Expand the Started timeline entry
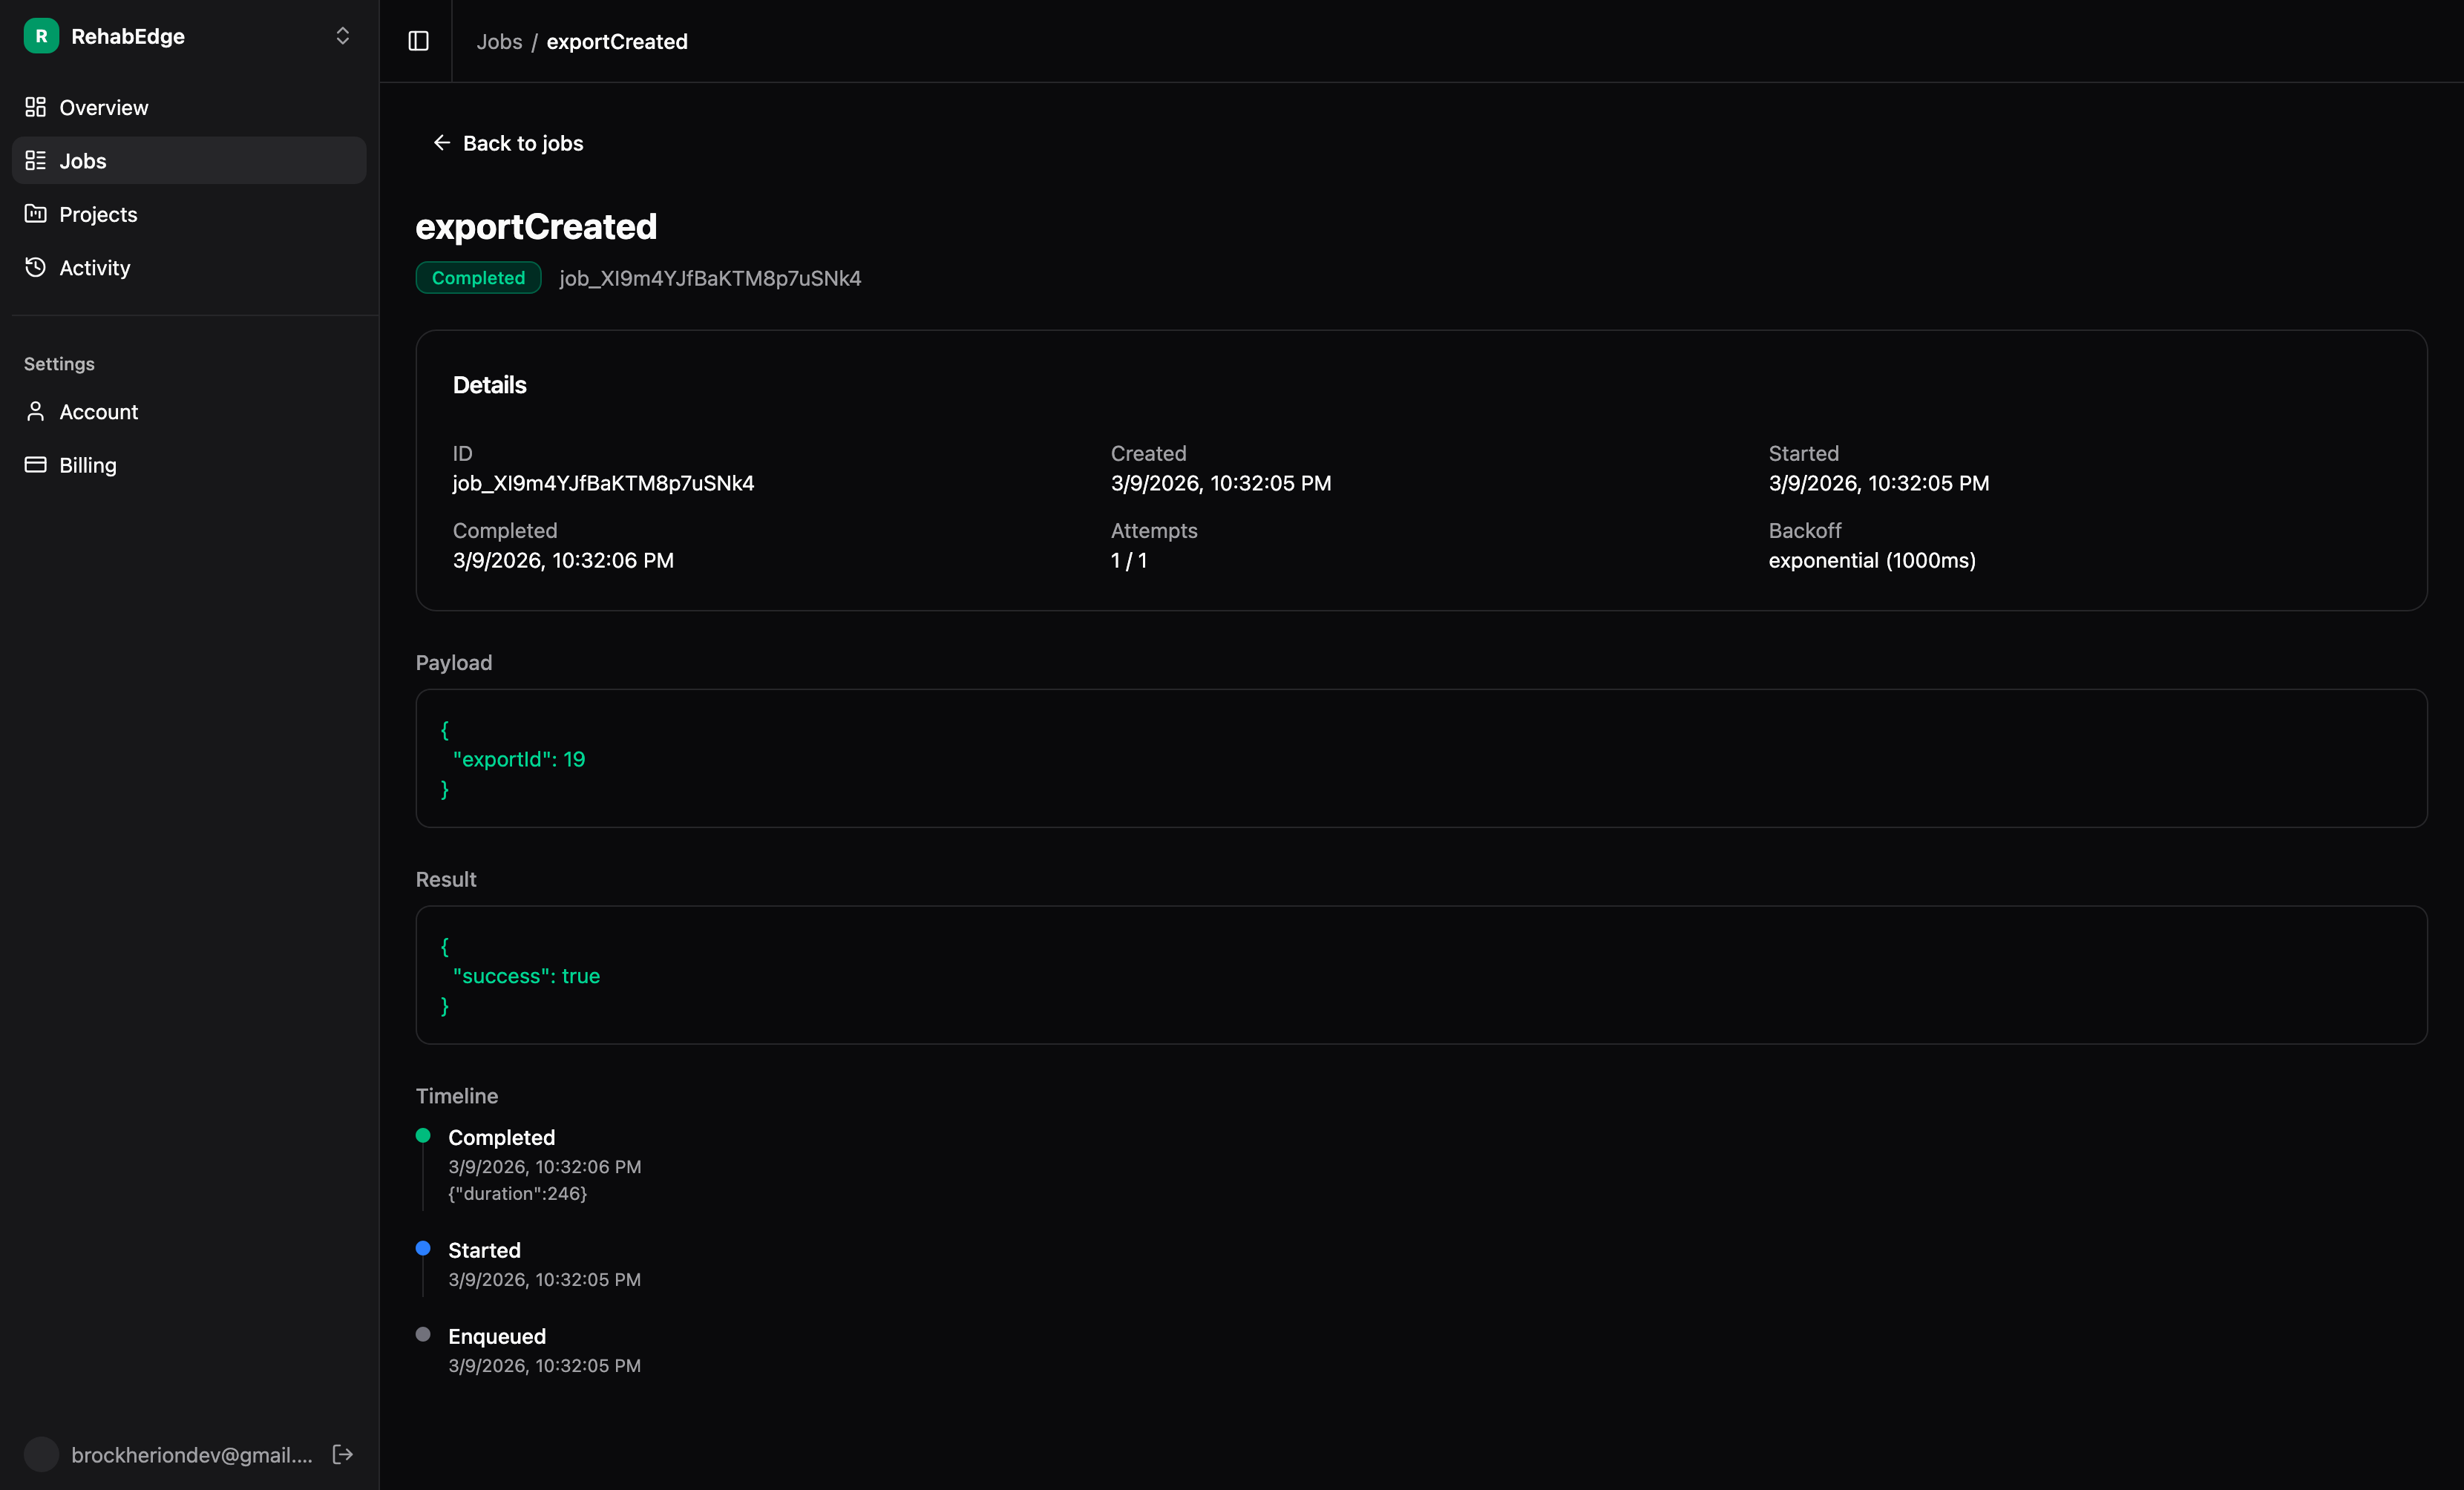Image resolution: width=2464 pixels, height=1490 pixels. point(484,1250)
